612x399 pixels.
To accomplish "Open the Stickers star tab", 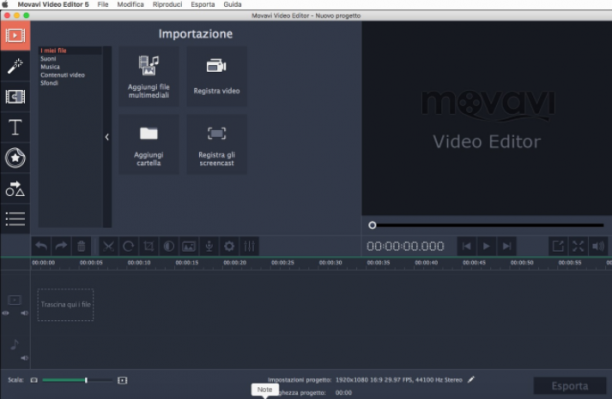I will [x=15, y=158].
